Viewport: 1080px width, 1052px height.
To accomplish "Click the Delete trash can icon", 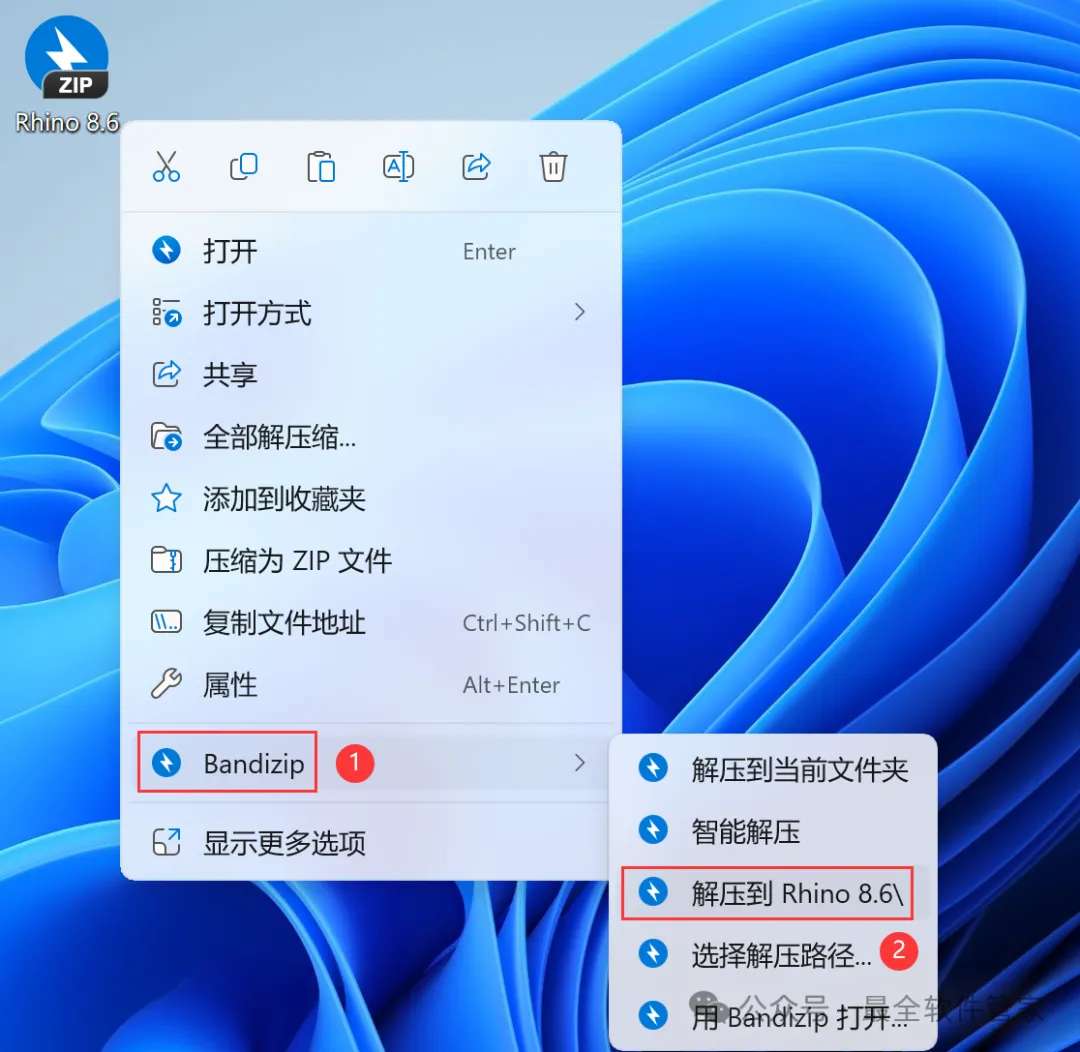I will point(553,167).
